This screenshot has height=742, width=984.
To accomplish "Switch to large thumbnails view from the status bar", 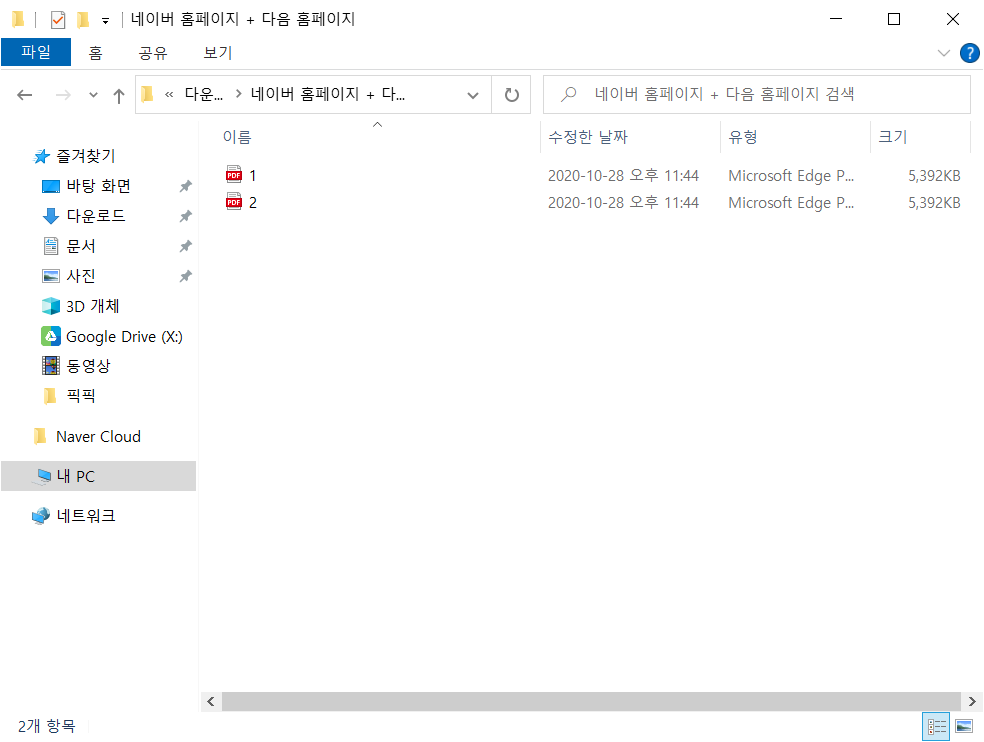I will point(963,727).
